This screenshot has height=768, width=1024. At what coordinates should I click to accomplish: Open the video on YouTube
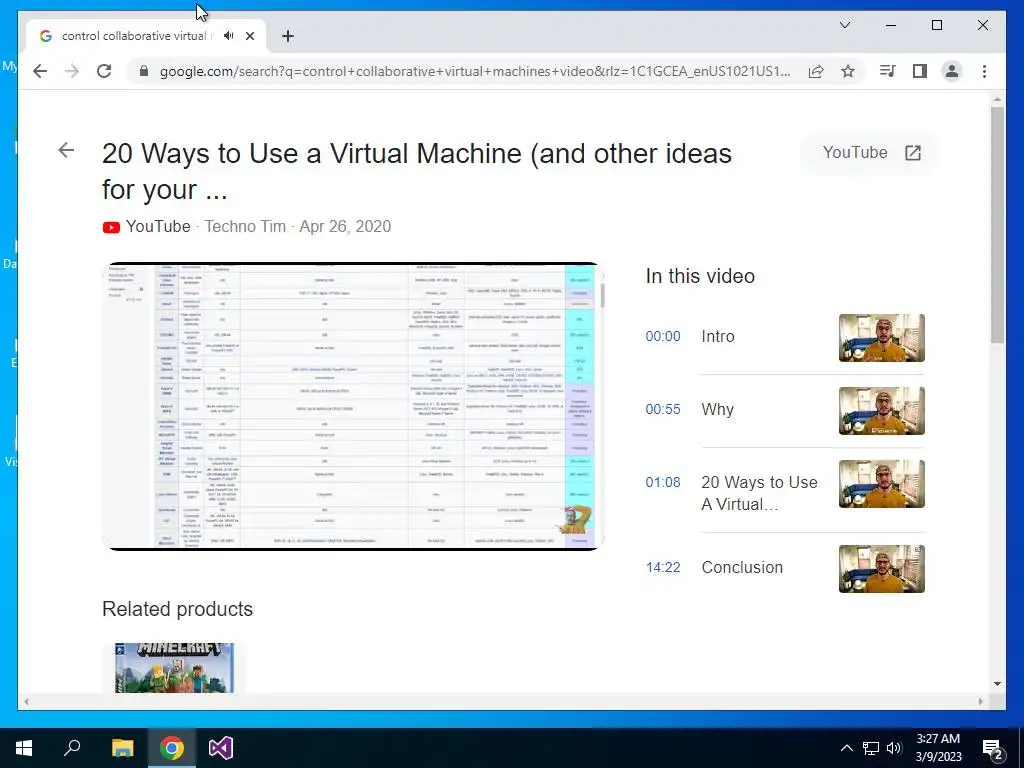[x=871, y=153]
